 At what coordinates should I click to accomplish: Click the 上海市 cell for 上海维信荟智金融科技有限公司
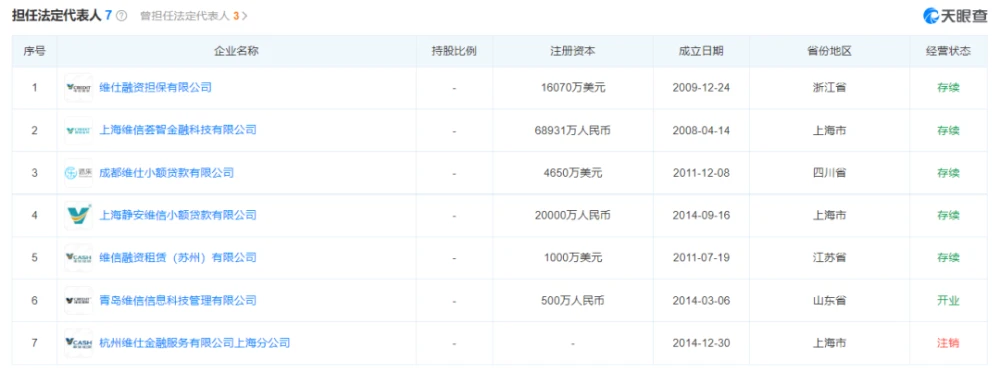829,130
